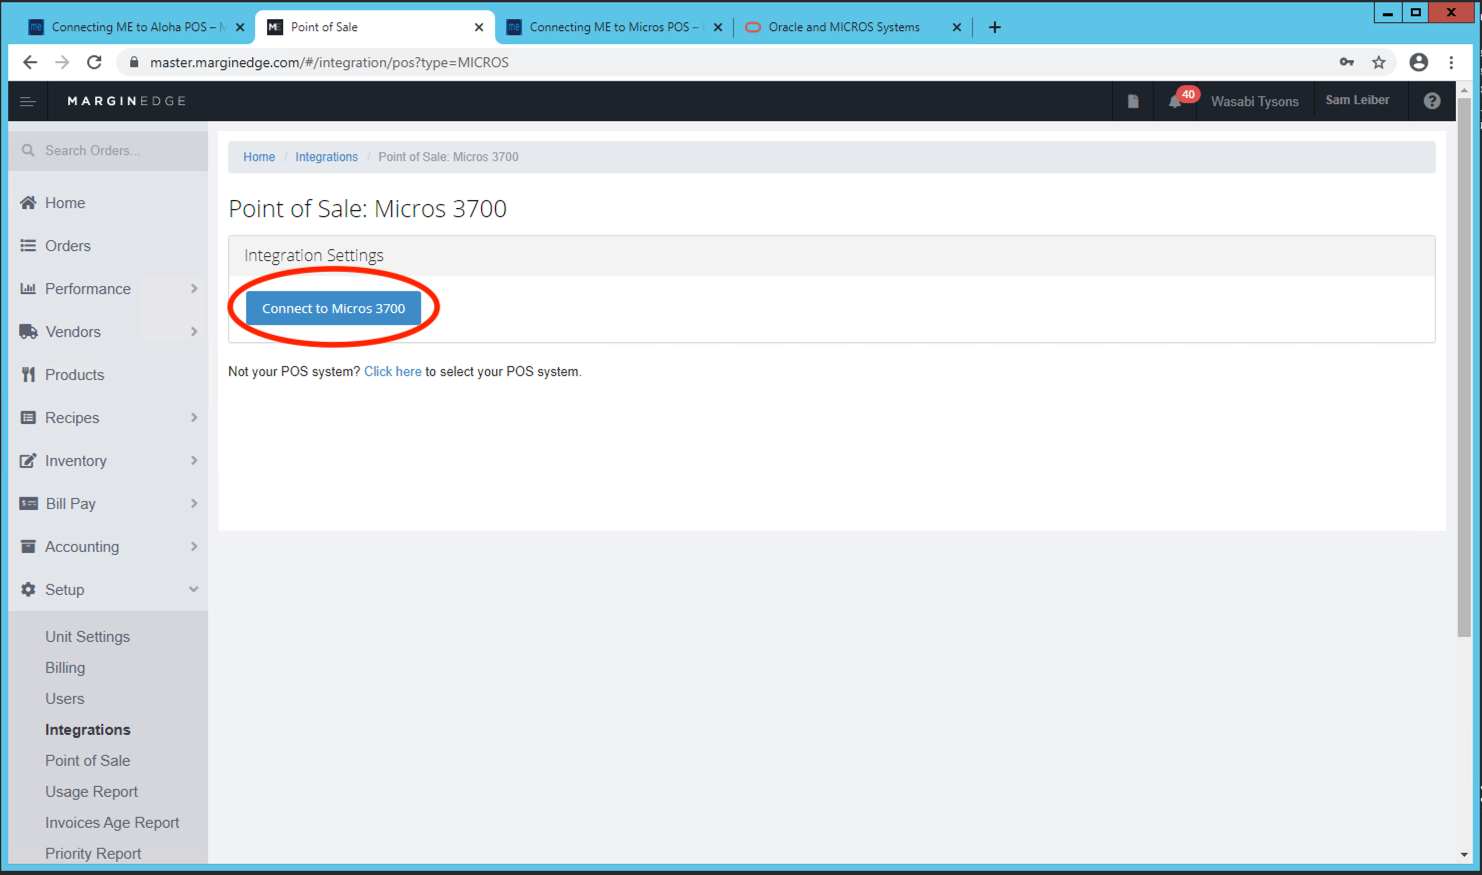Click the Home house icon in sidebar
The image size is (1482, 875).
click(28, 203)
